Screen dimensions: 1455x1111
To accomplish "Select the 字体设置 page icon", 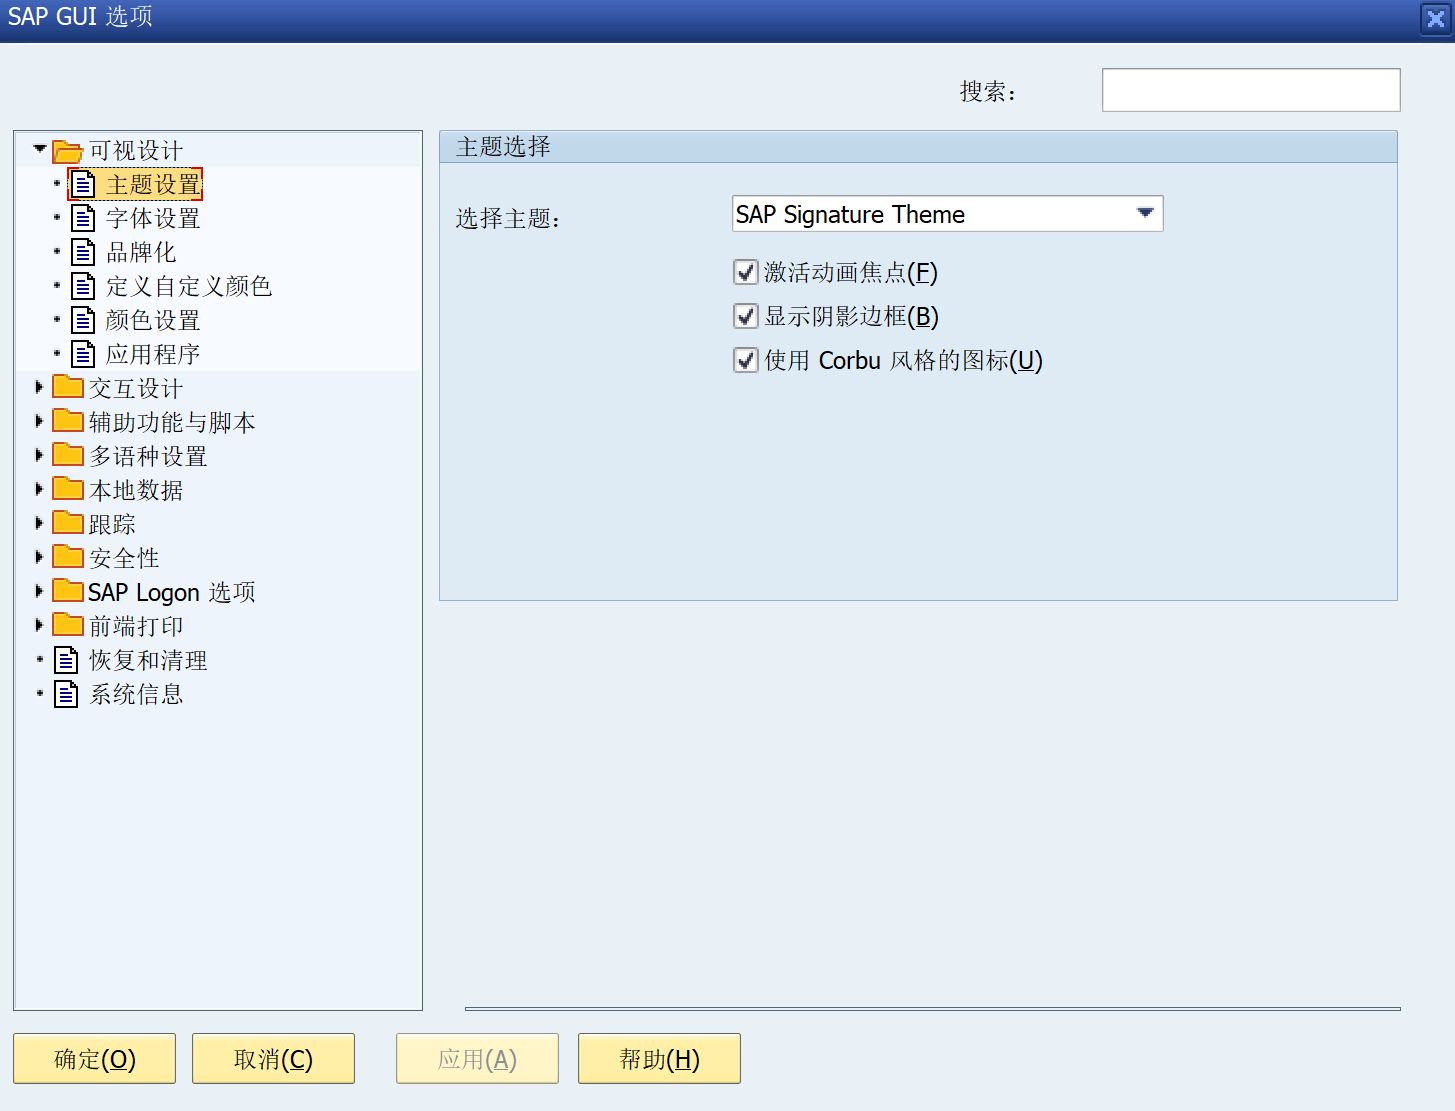I will (82, 218).
